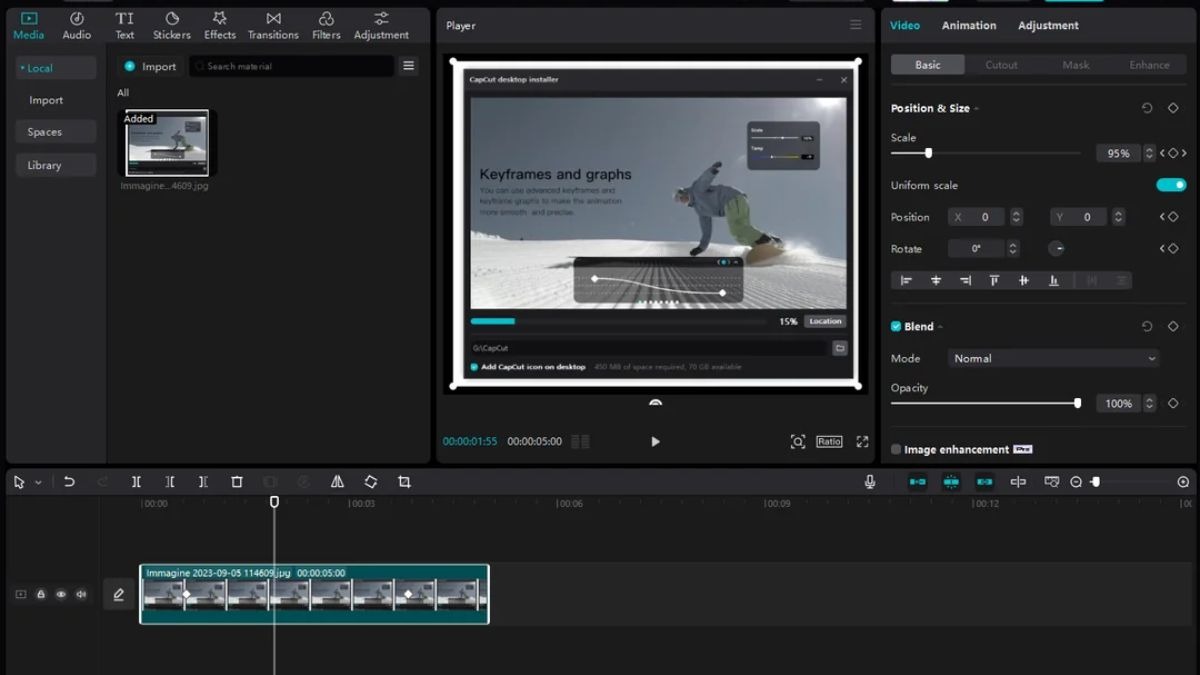Adjust the Rotate value stepper
The height and width of the screenshot is (675, 1200).
(x=1013, y=249)
